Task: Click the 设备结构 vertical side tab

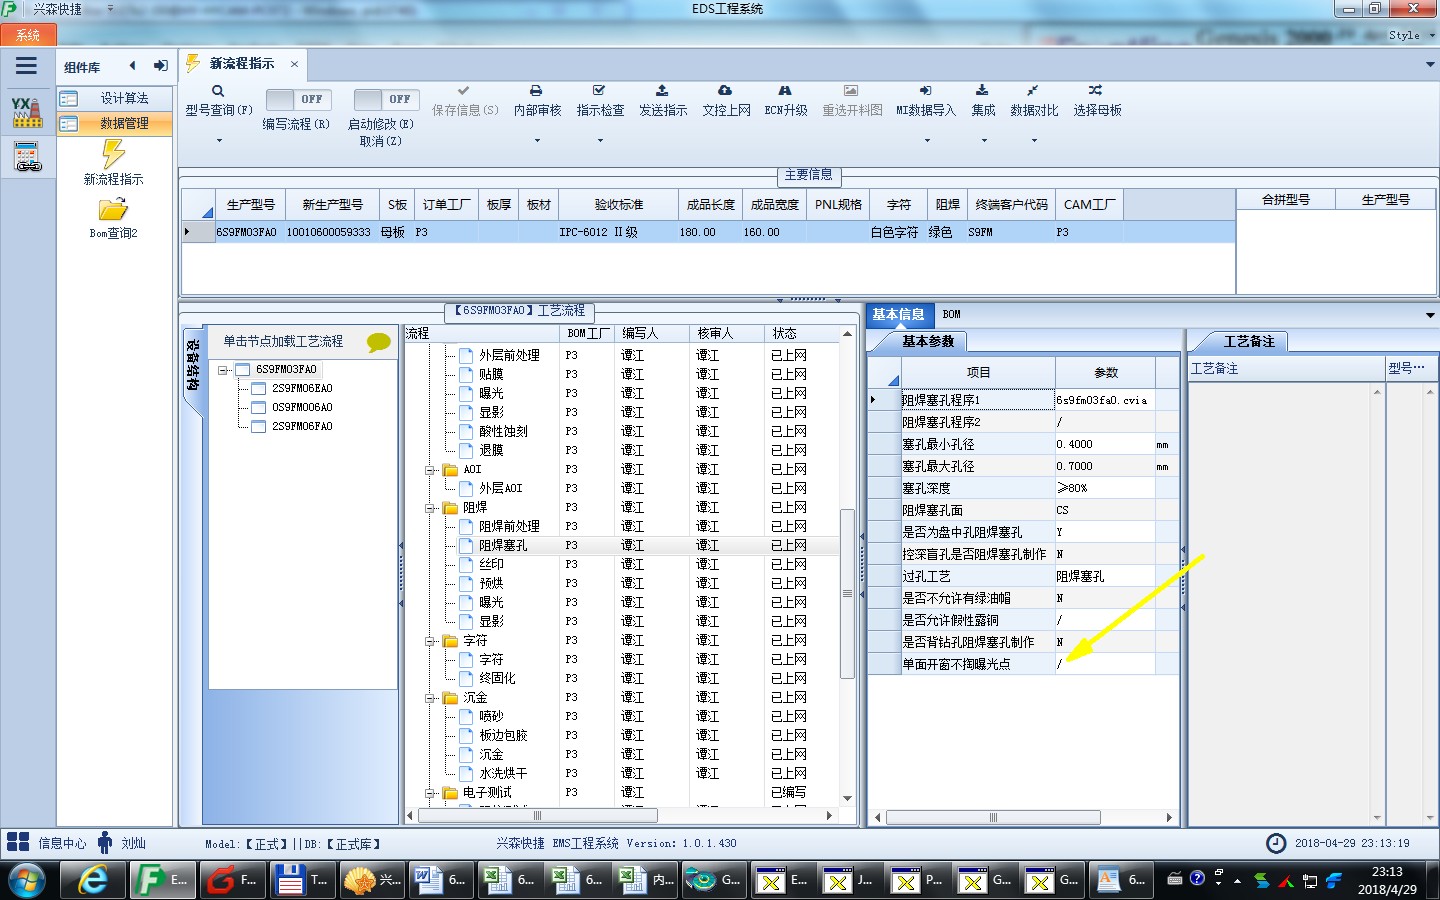Action: pyautogui.click(x=193, y=366)
